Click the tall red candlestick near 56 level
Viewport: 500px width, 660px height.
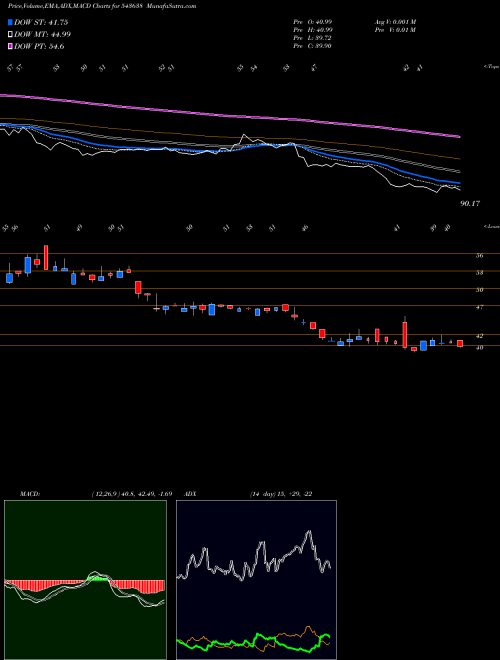point(46,257)
